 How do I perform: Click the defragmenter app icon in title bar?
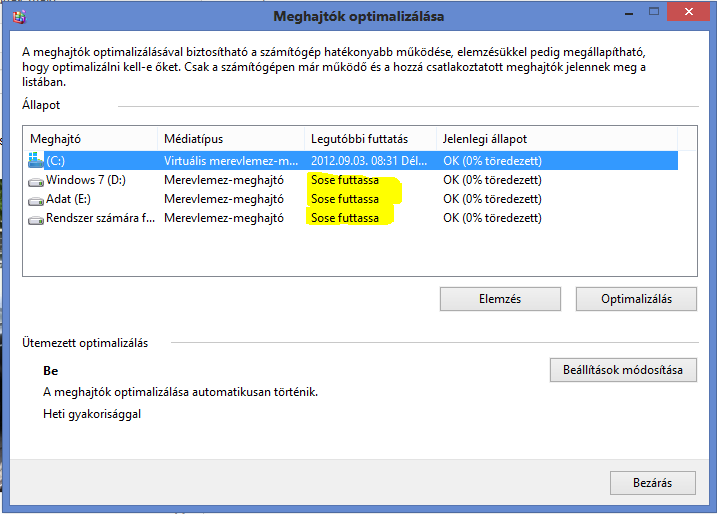tap(20, 17)
